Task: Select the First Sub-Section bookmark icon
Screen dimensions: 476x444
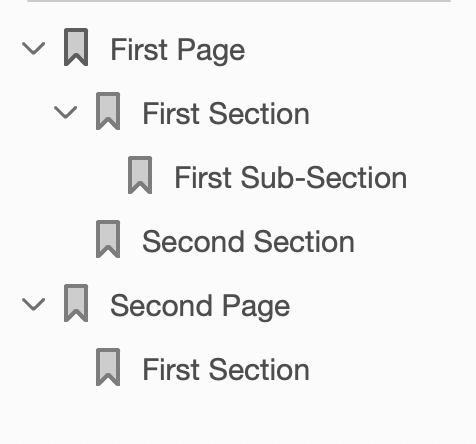Action: 140,175
